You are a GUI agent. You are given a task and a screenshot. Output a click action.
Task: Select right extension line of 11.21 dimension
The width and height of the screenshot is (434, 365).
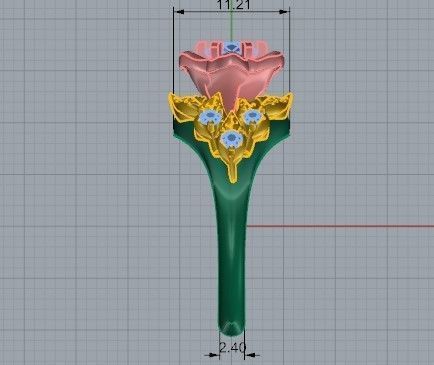(289, 50)
